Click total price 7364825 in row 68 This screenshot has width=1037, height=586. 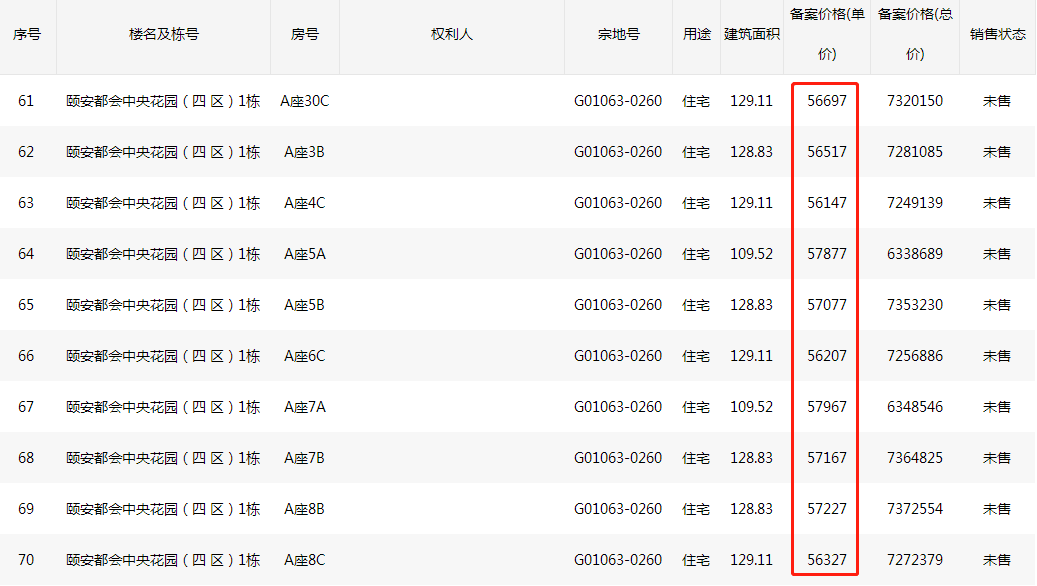[x=915, y=458]
